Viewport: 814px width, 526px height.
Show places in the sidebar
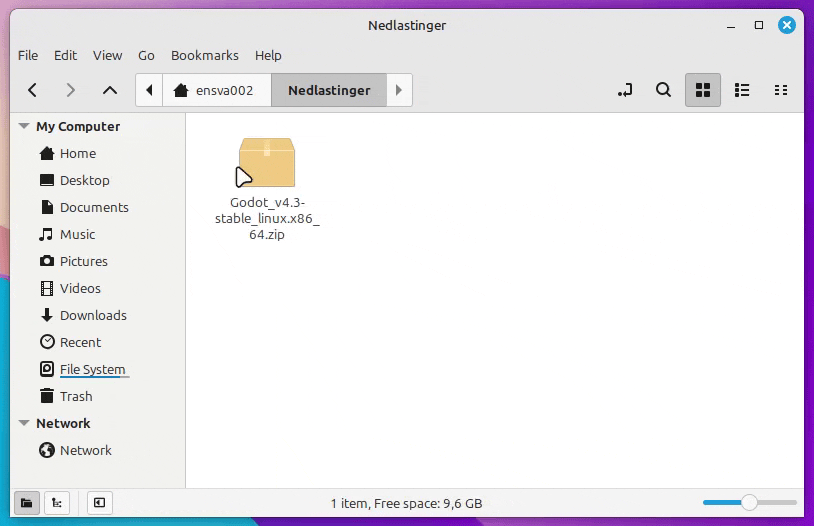tap(26, 503)
